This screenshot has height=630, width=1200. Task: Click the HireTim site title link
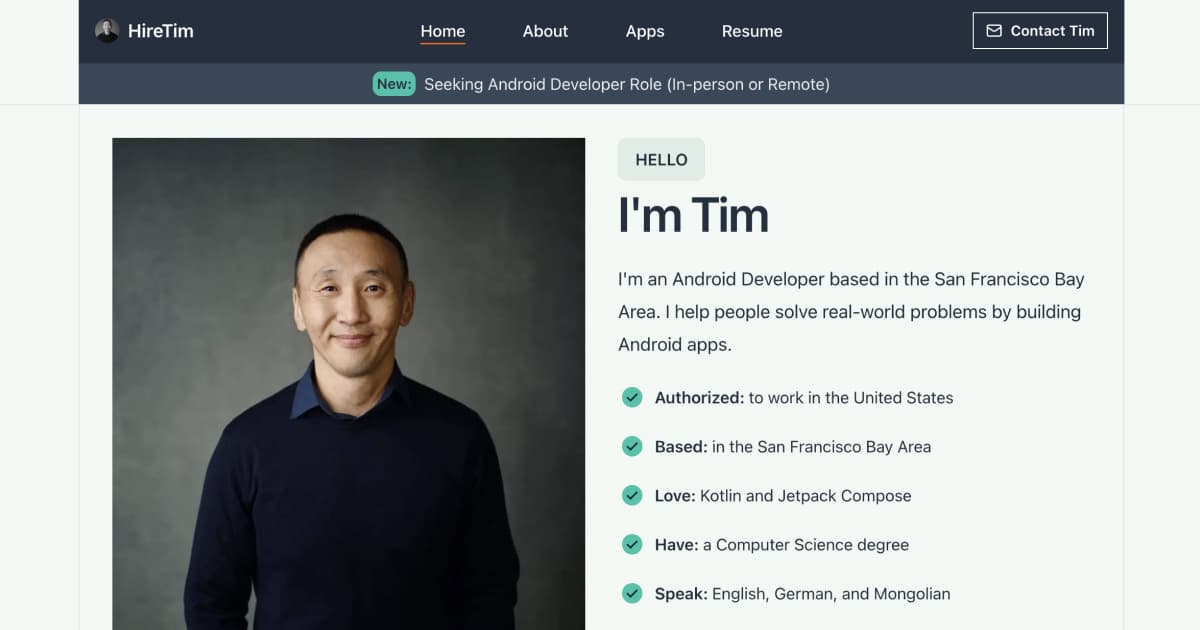click(160, 30)
